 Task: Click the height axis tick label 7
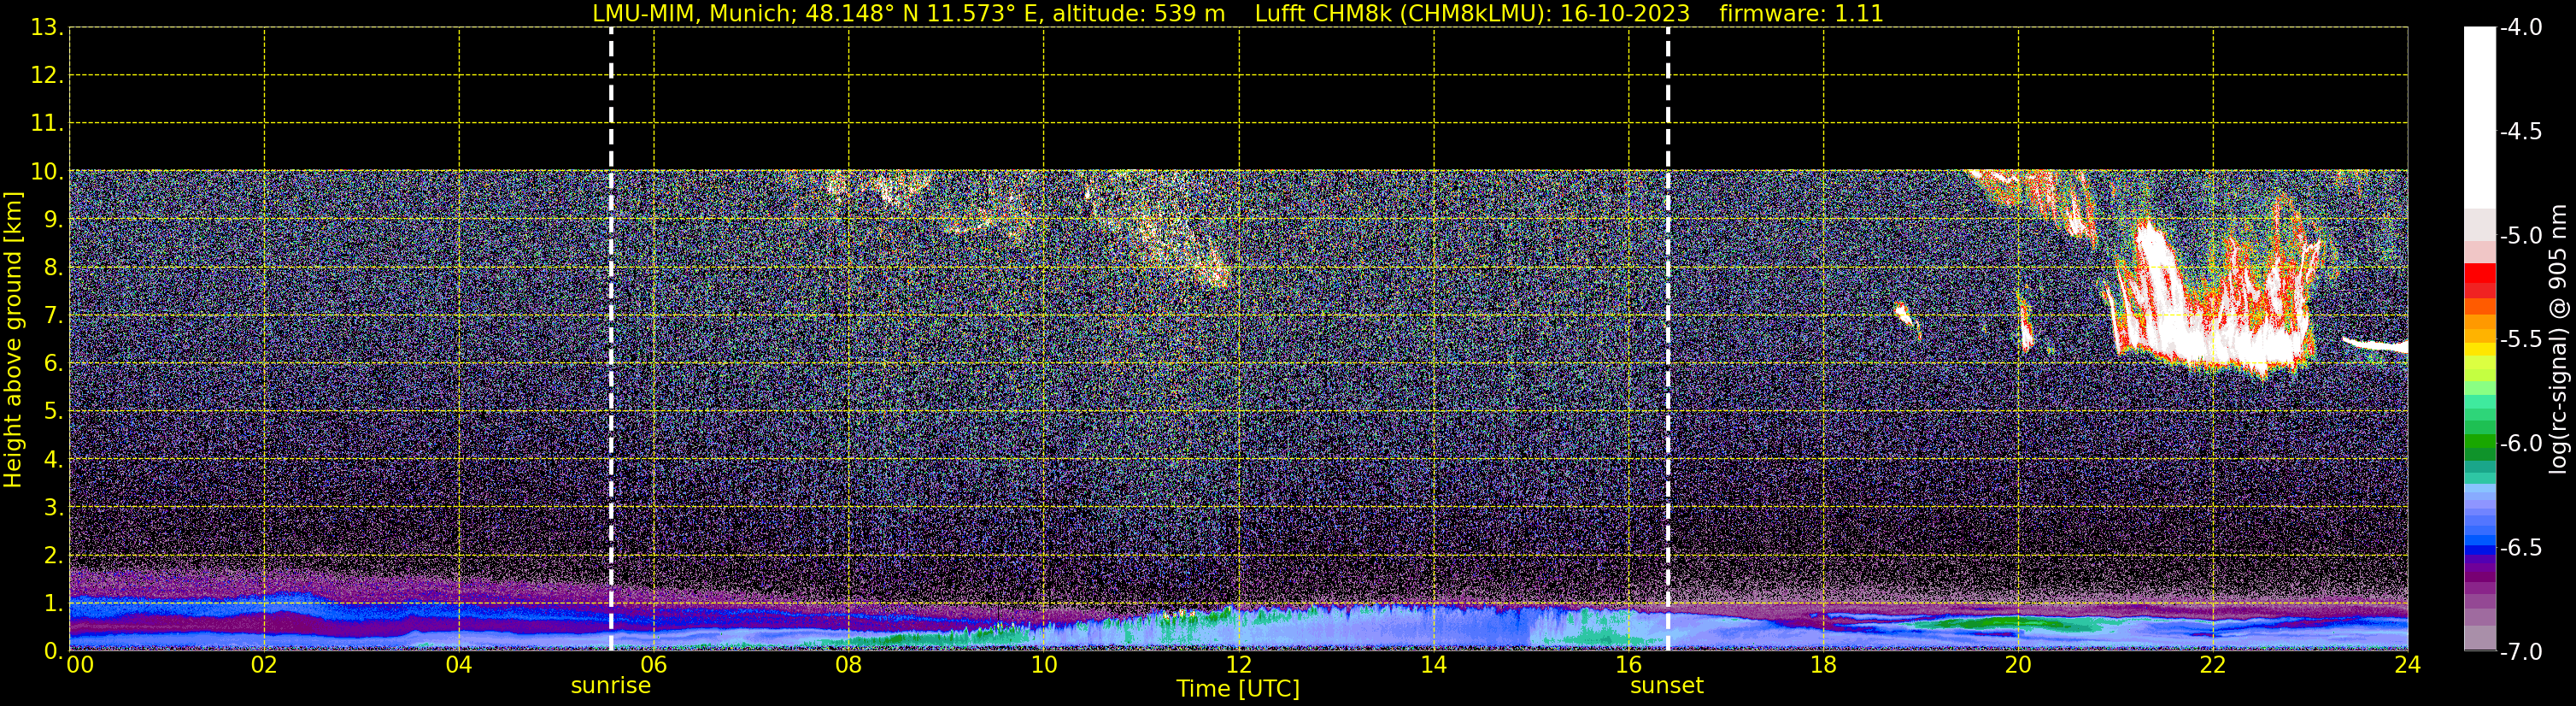coord(52,316)
